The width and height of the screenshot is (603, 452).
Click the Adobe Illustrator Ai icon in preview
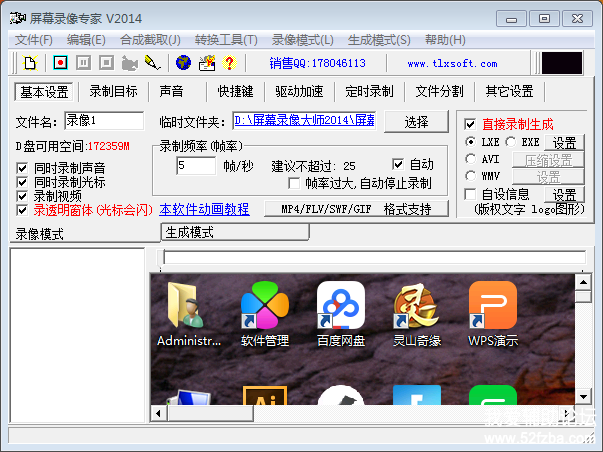265,395
